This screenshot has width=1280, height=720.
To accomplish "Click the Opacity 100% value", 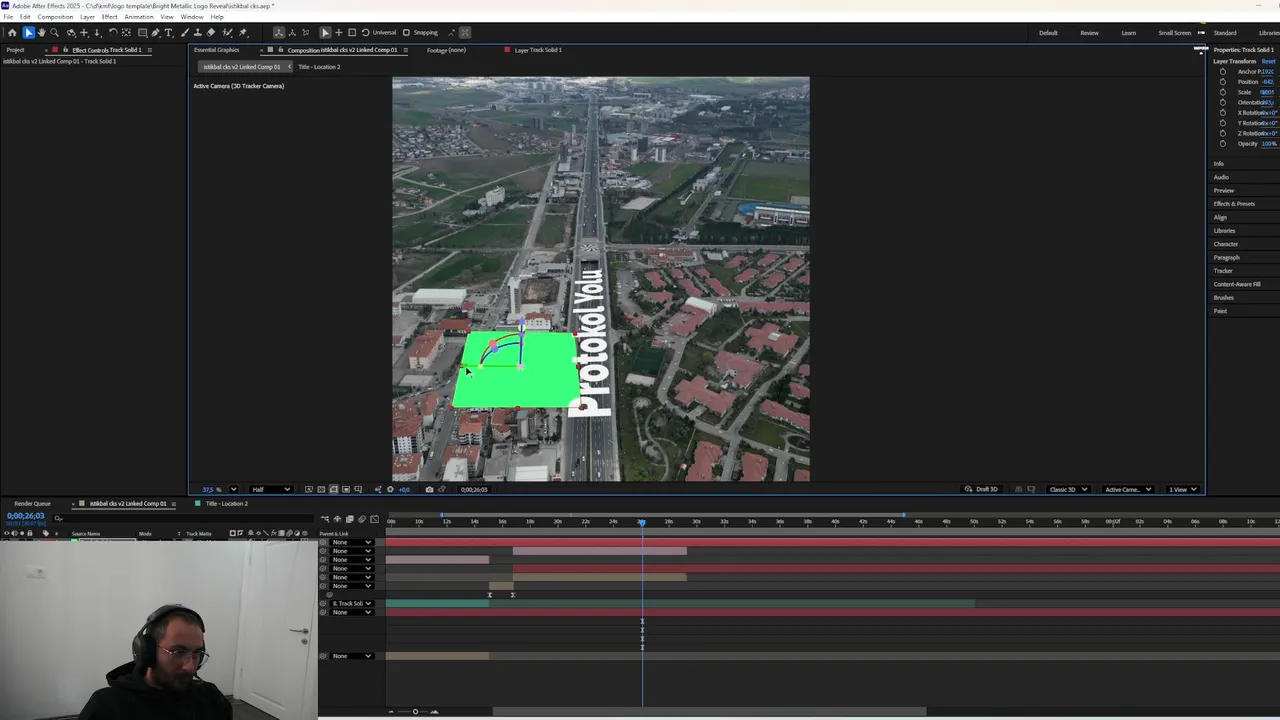I will (1269, 143).
